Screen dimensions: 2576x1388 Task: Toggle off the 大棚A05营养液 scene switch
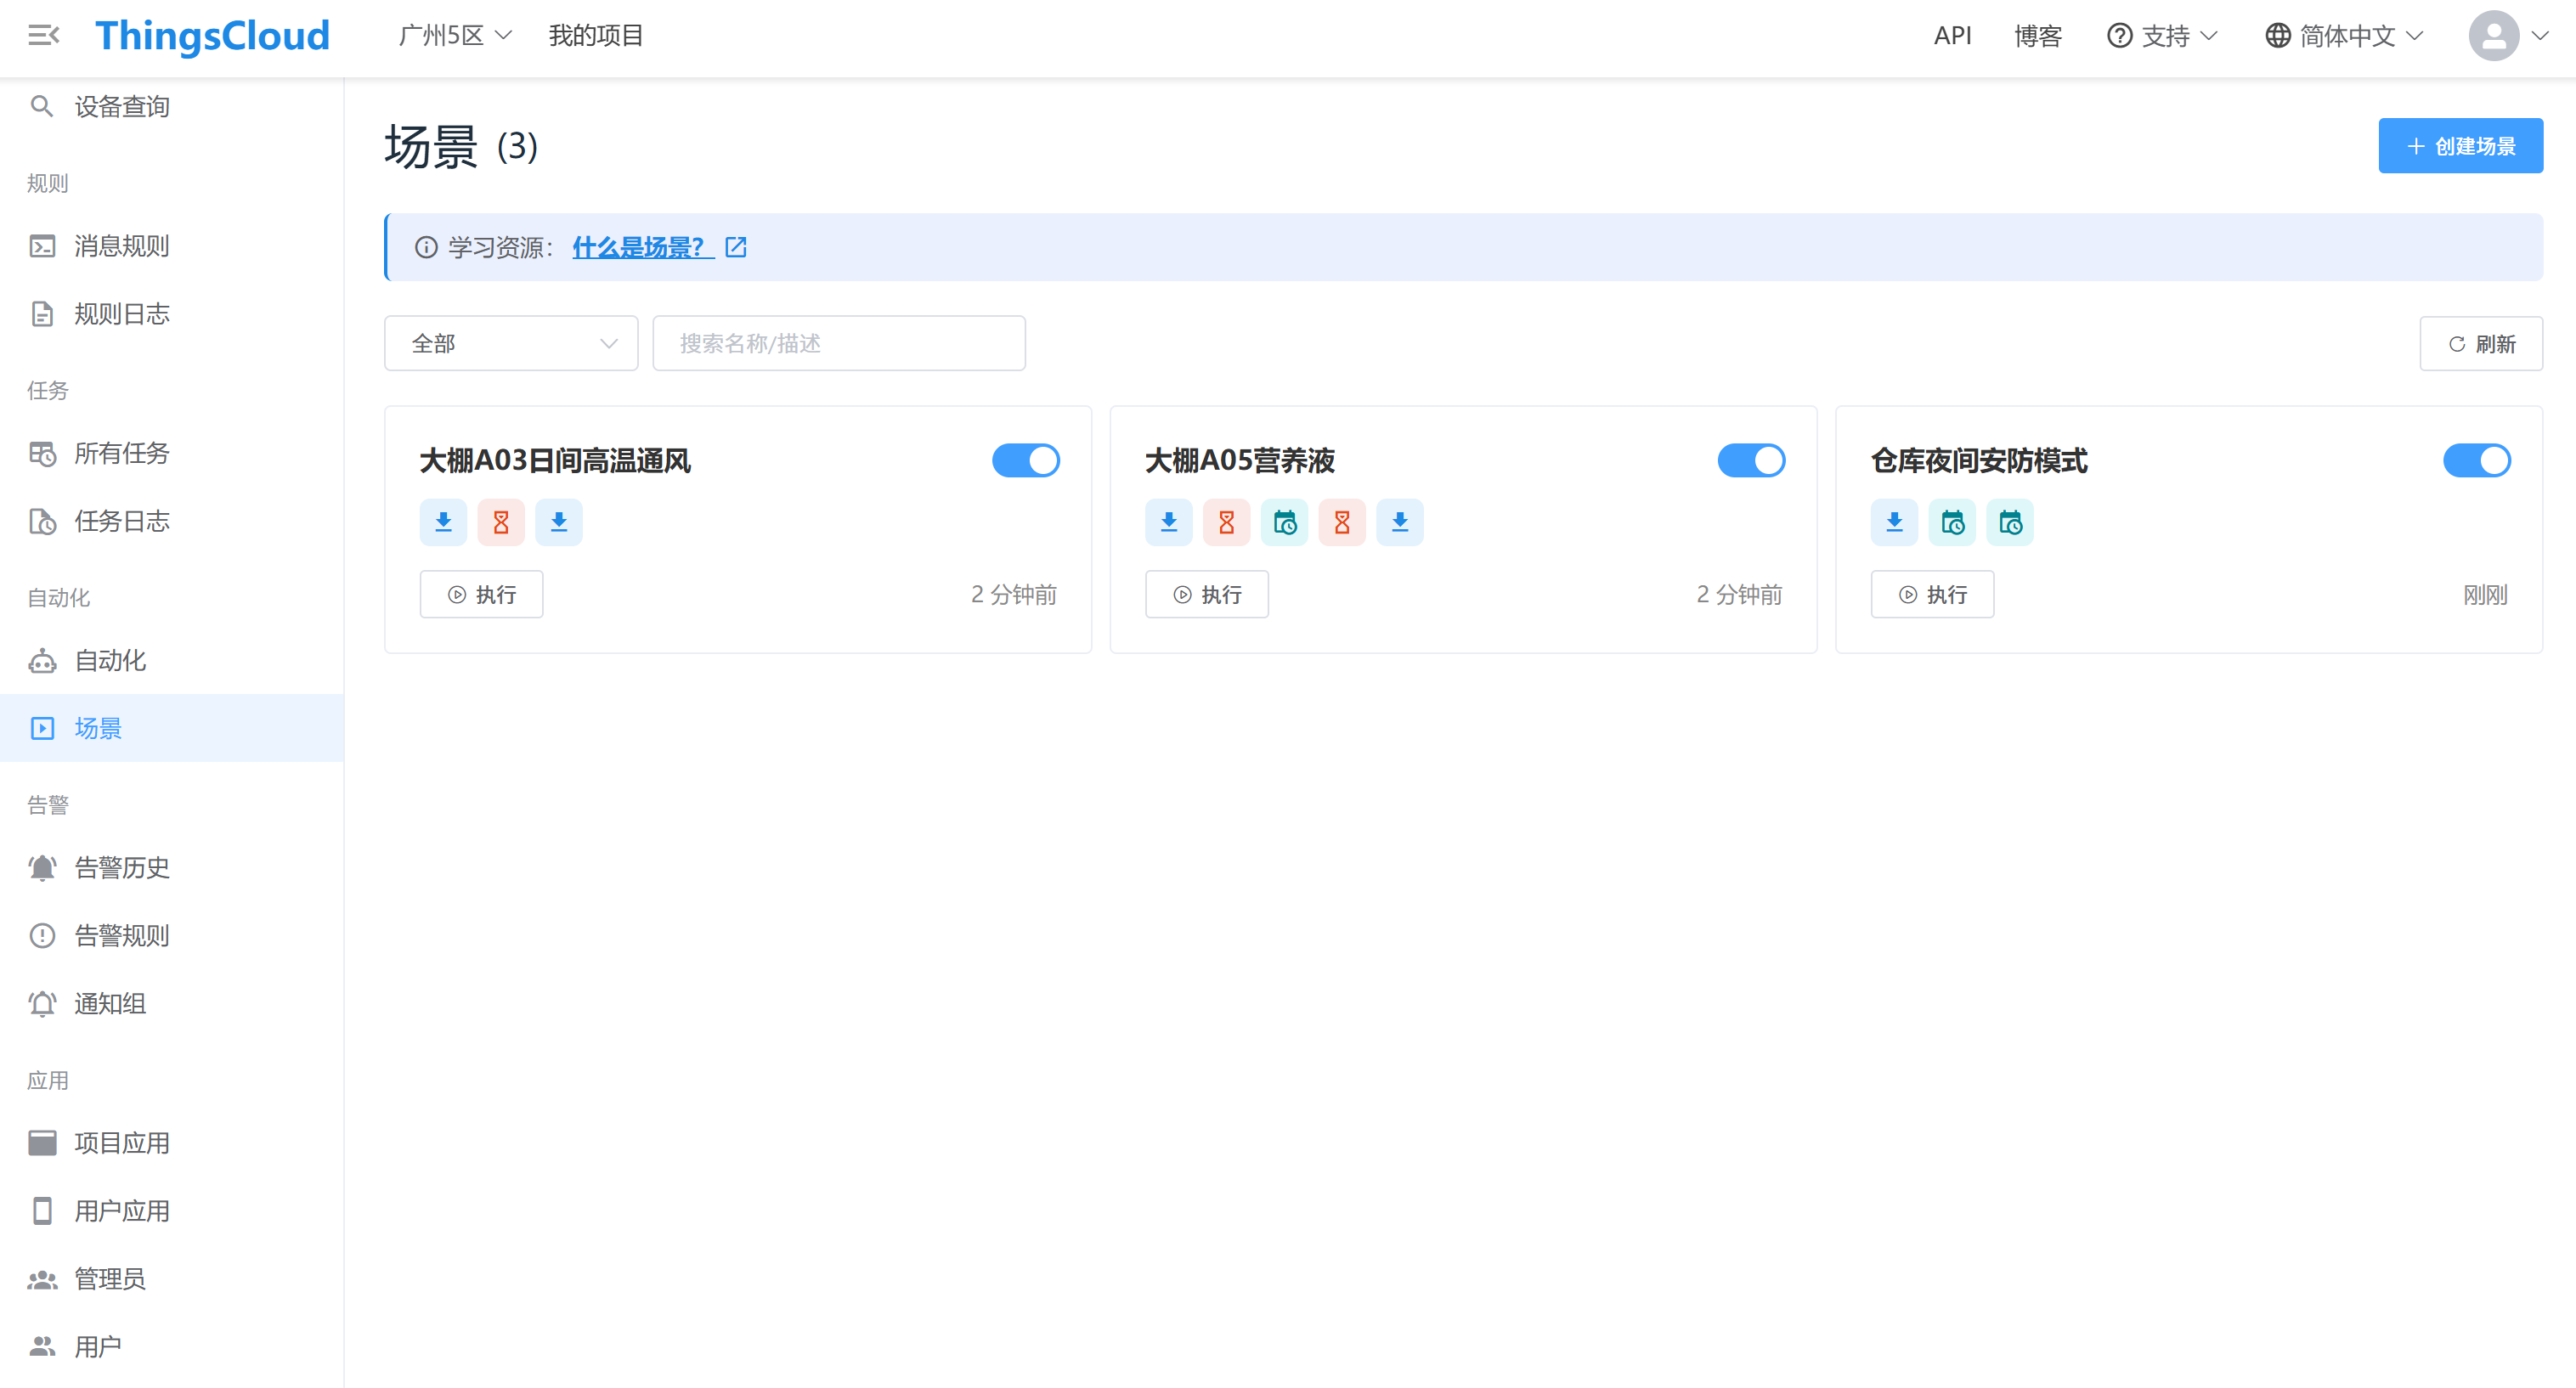pos(1751,461)
